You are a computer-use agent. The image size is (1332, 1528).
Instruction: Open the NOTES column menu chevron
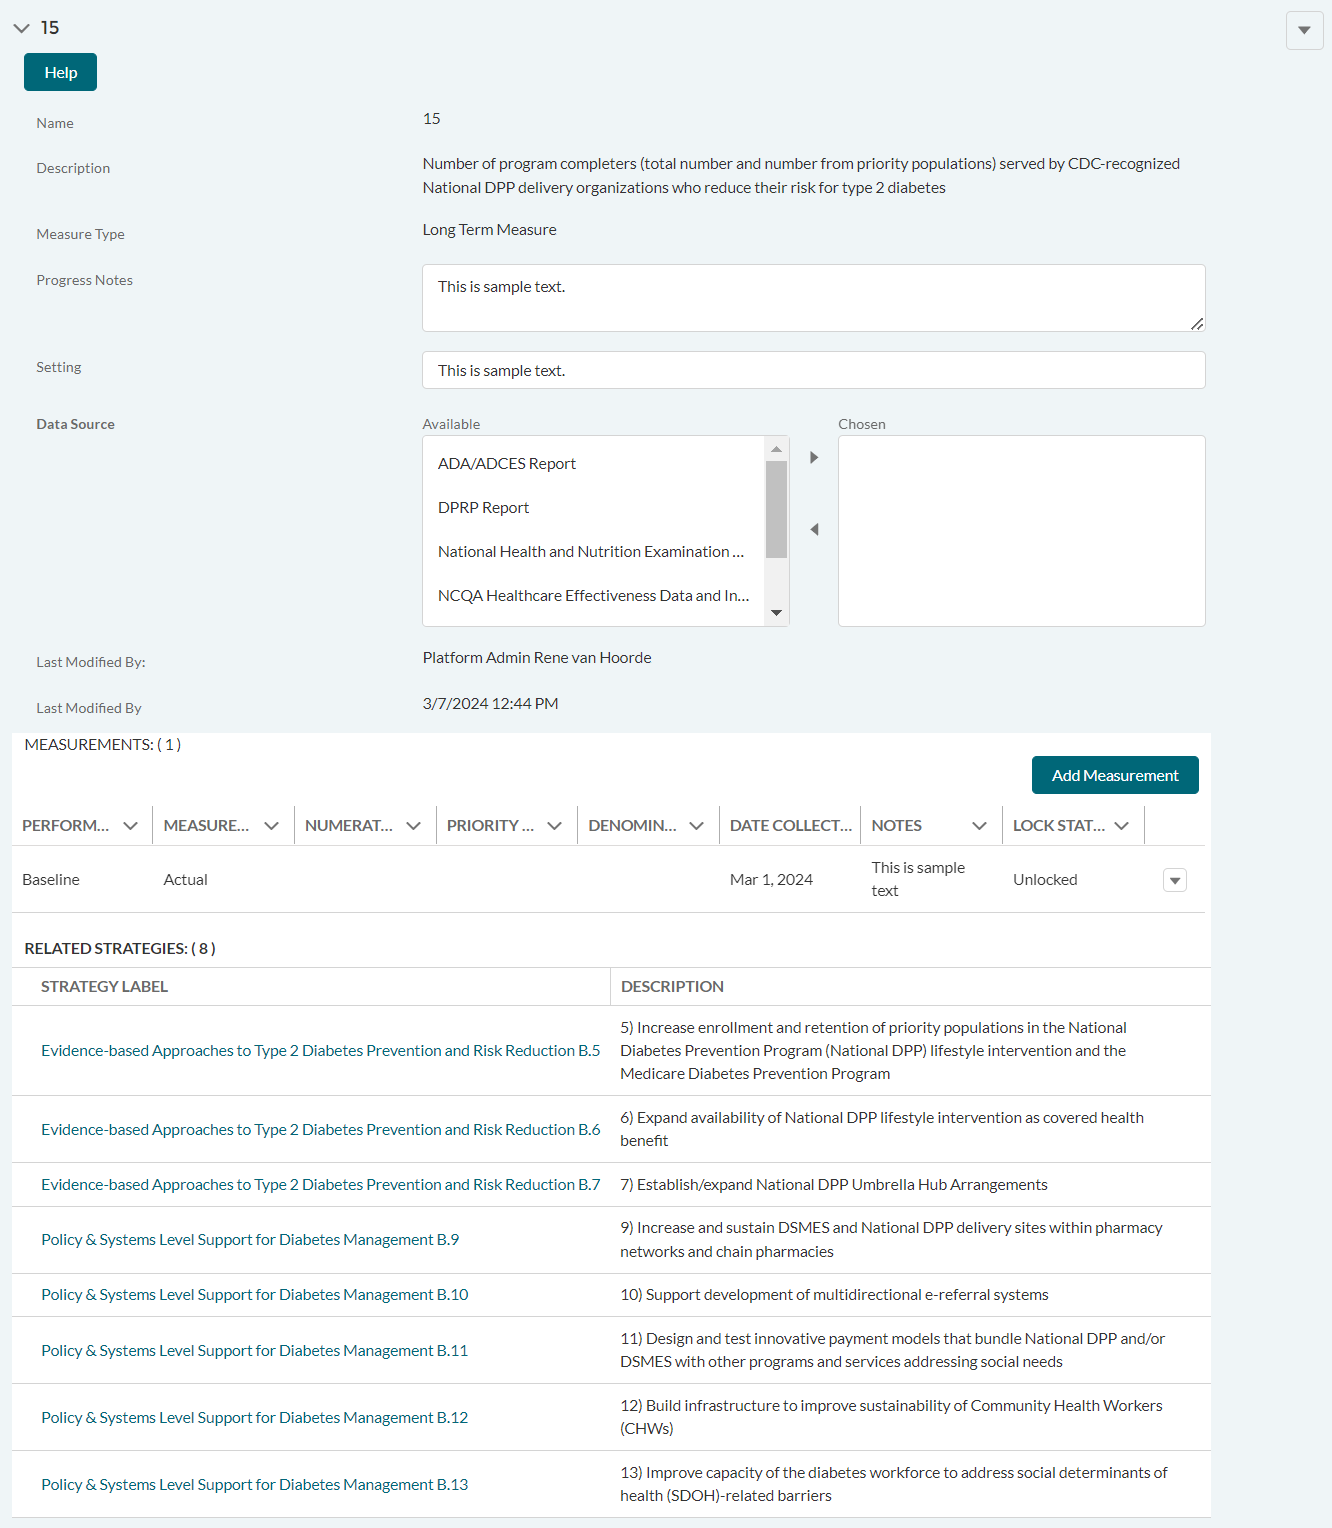click(979, 826)
